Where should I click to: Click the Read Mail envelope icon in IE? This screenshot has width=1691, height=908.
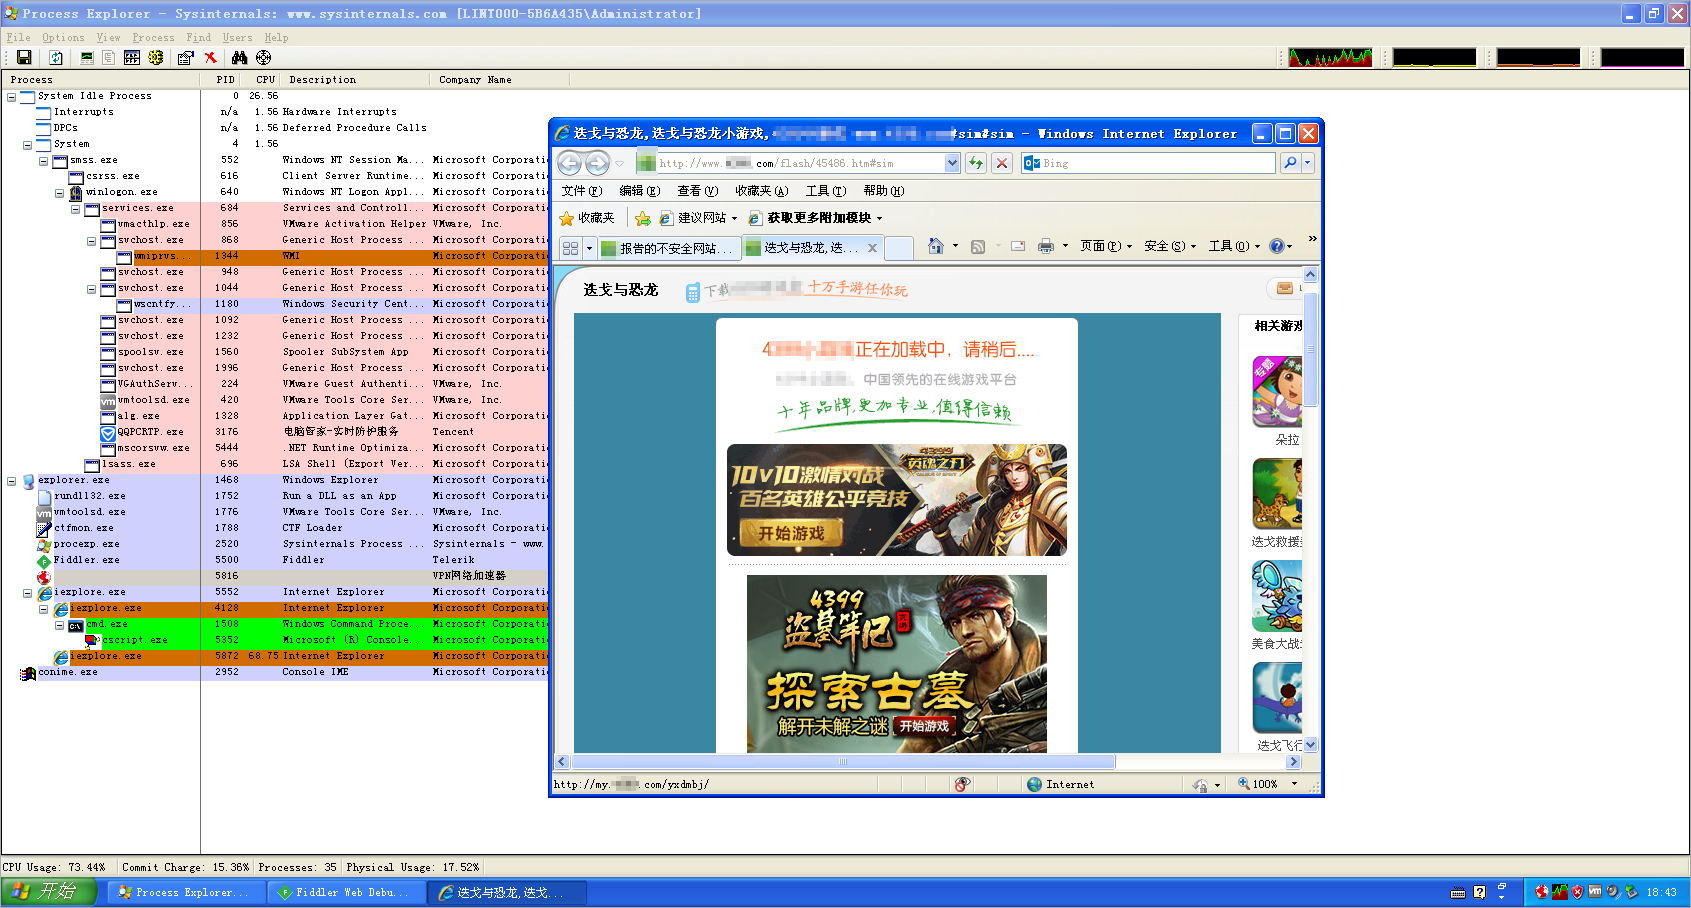1018,246
